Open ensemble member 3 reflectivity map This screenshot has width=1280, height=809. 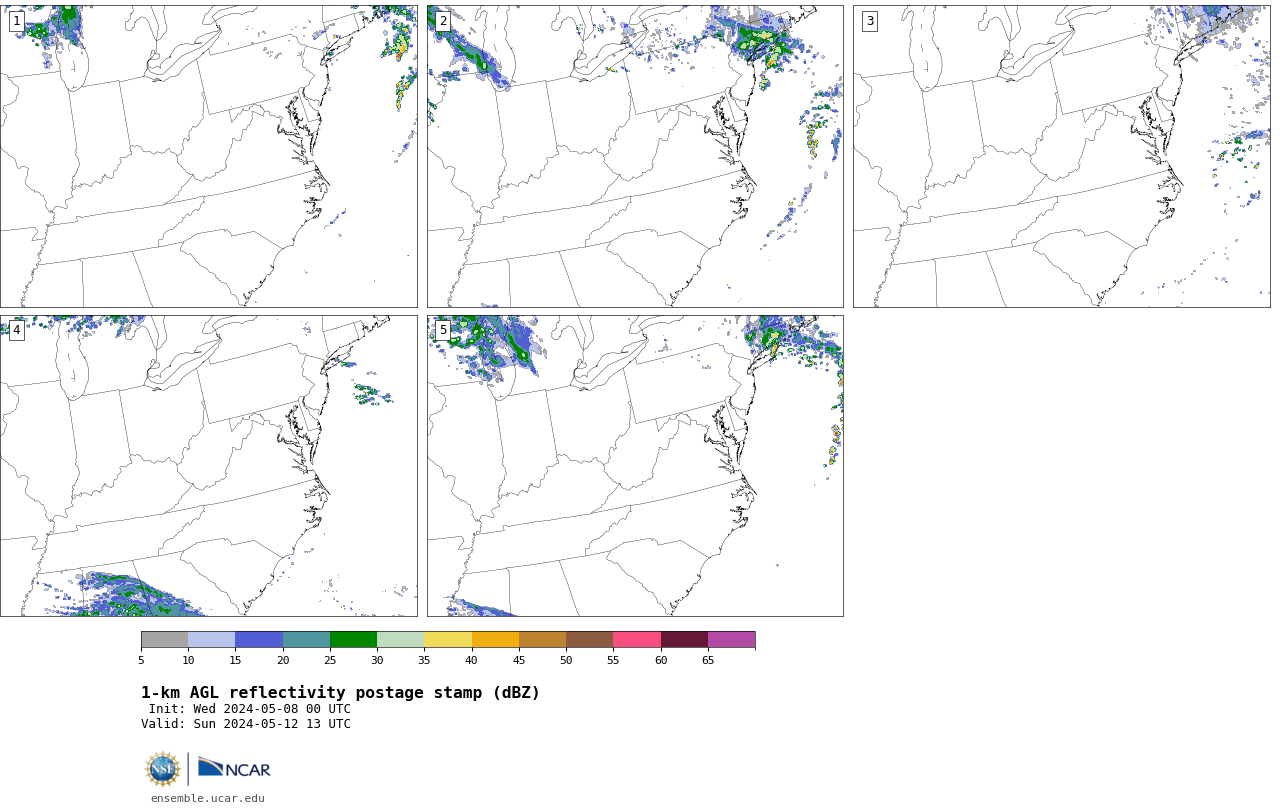(x=1061, y=156)
